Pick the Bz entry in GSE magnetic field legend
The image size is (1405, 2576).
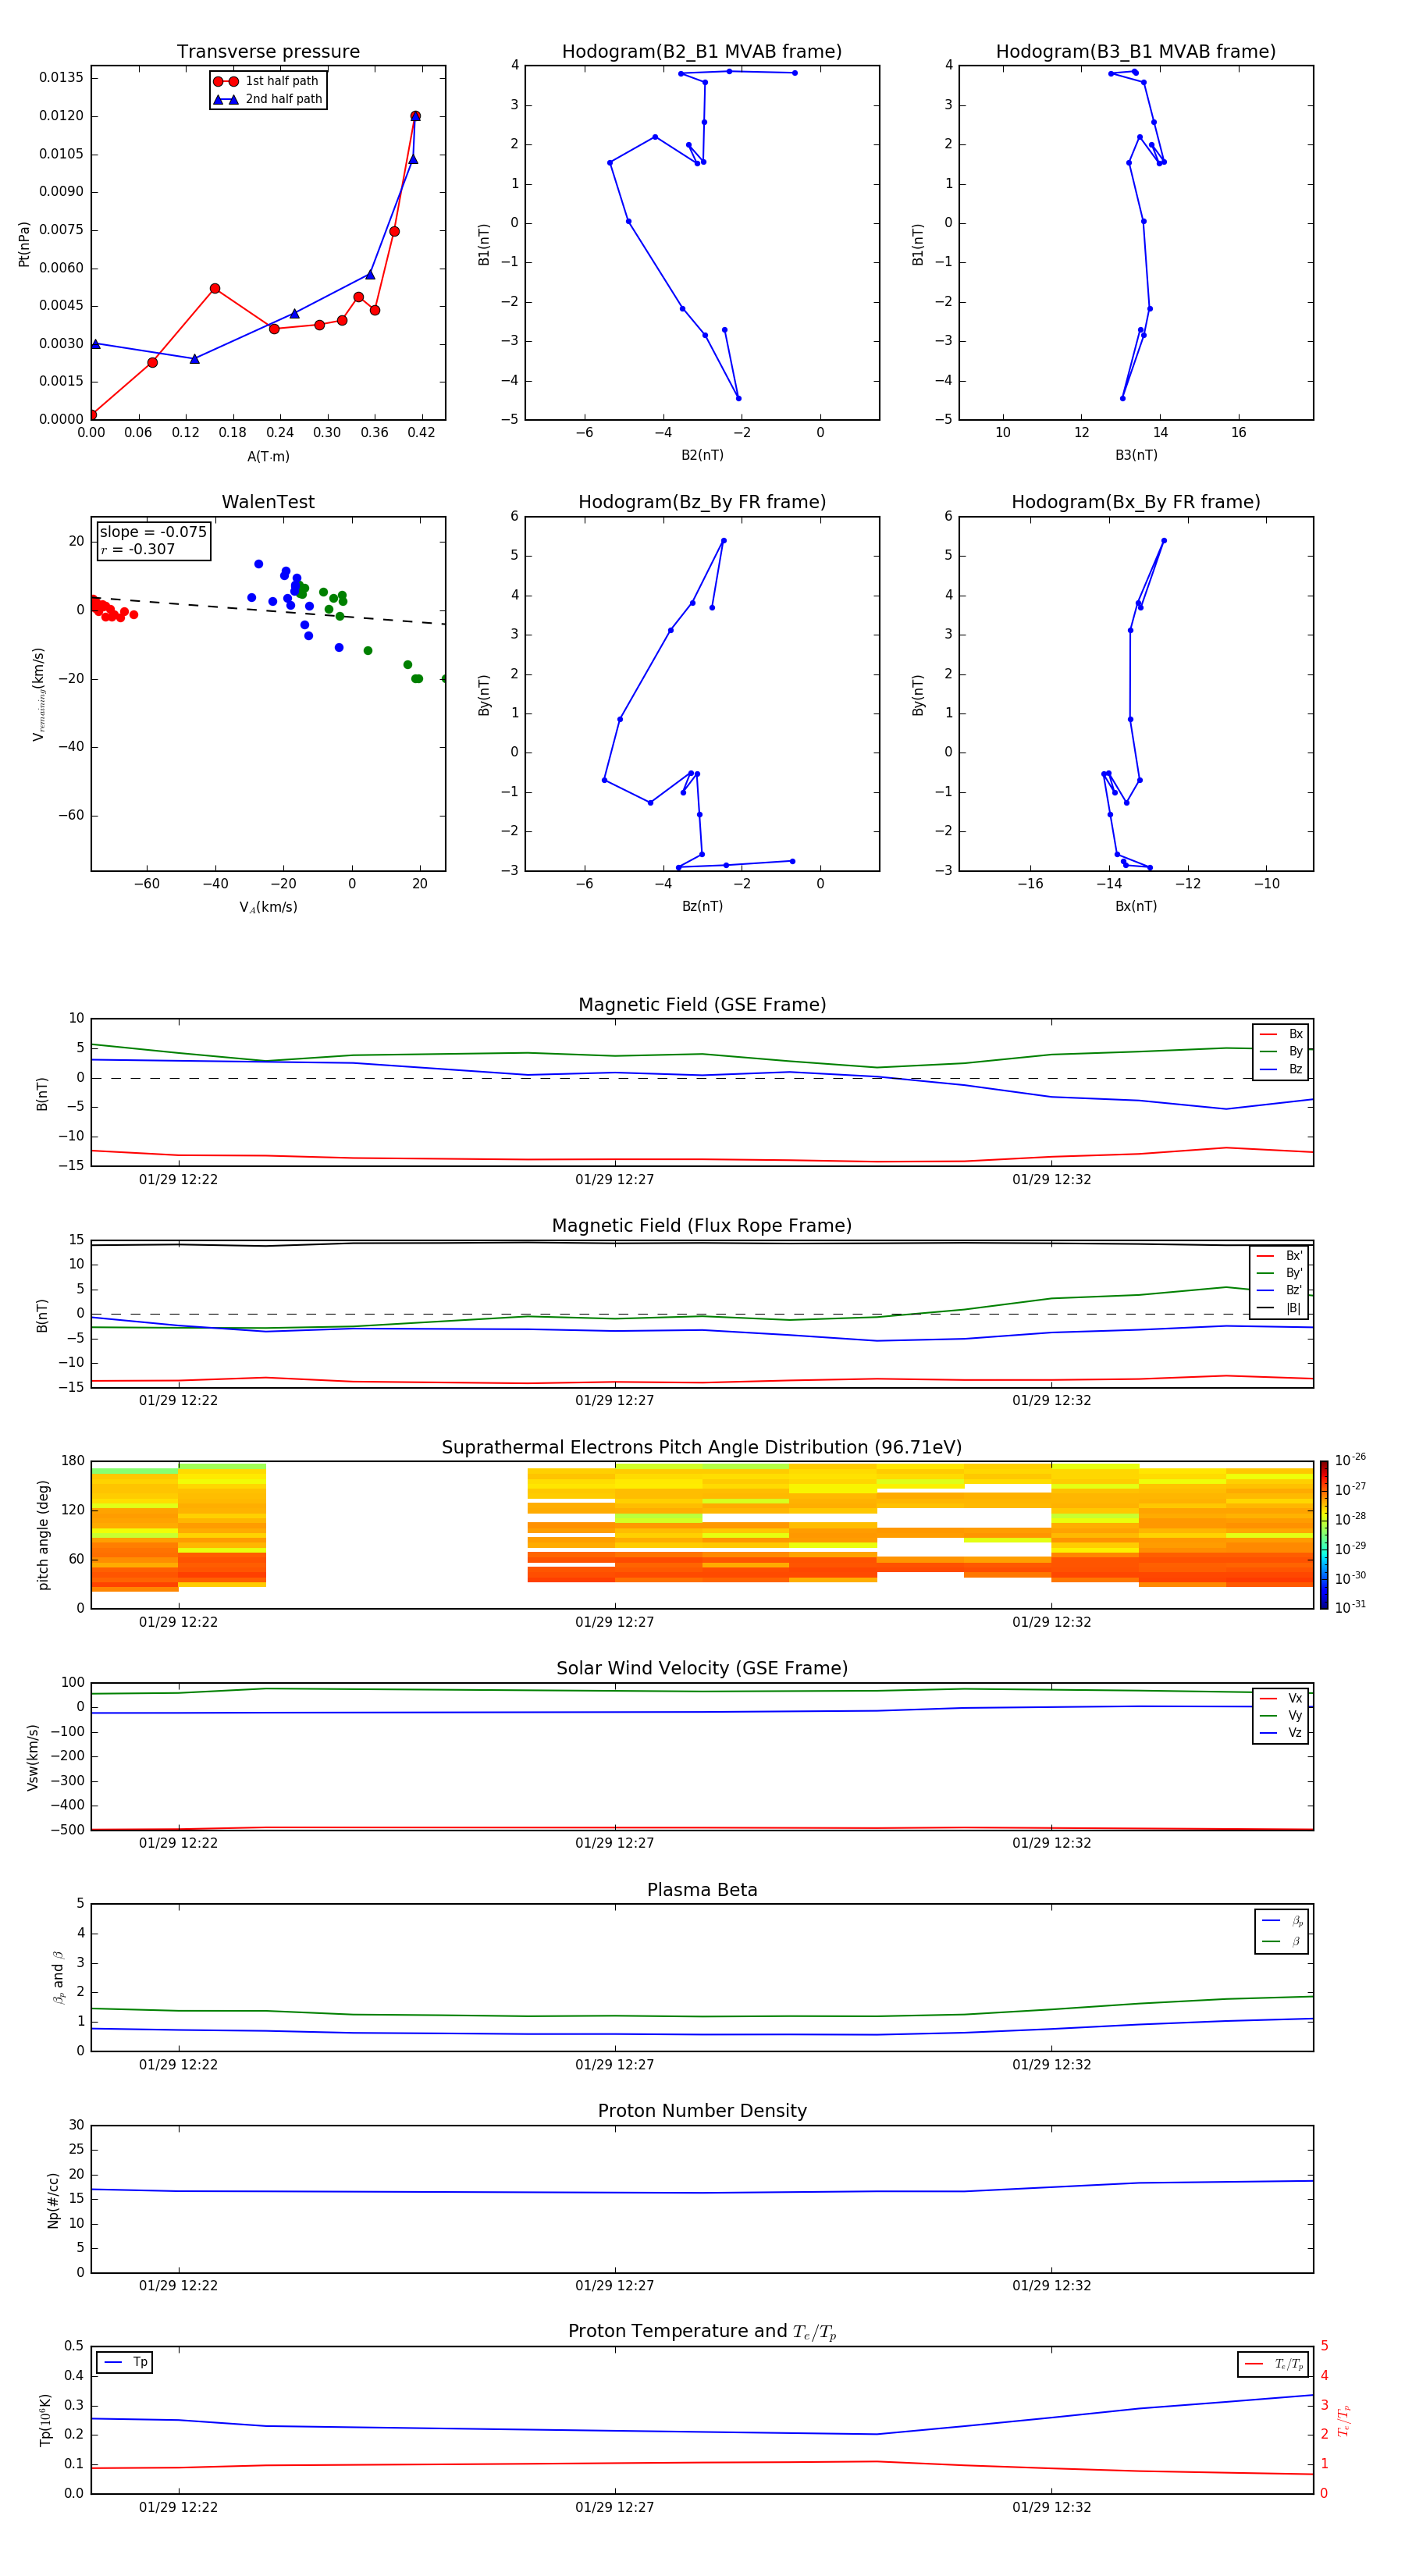(1281, 1069)
